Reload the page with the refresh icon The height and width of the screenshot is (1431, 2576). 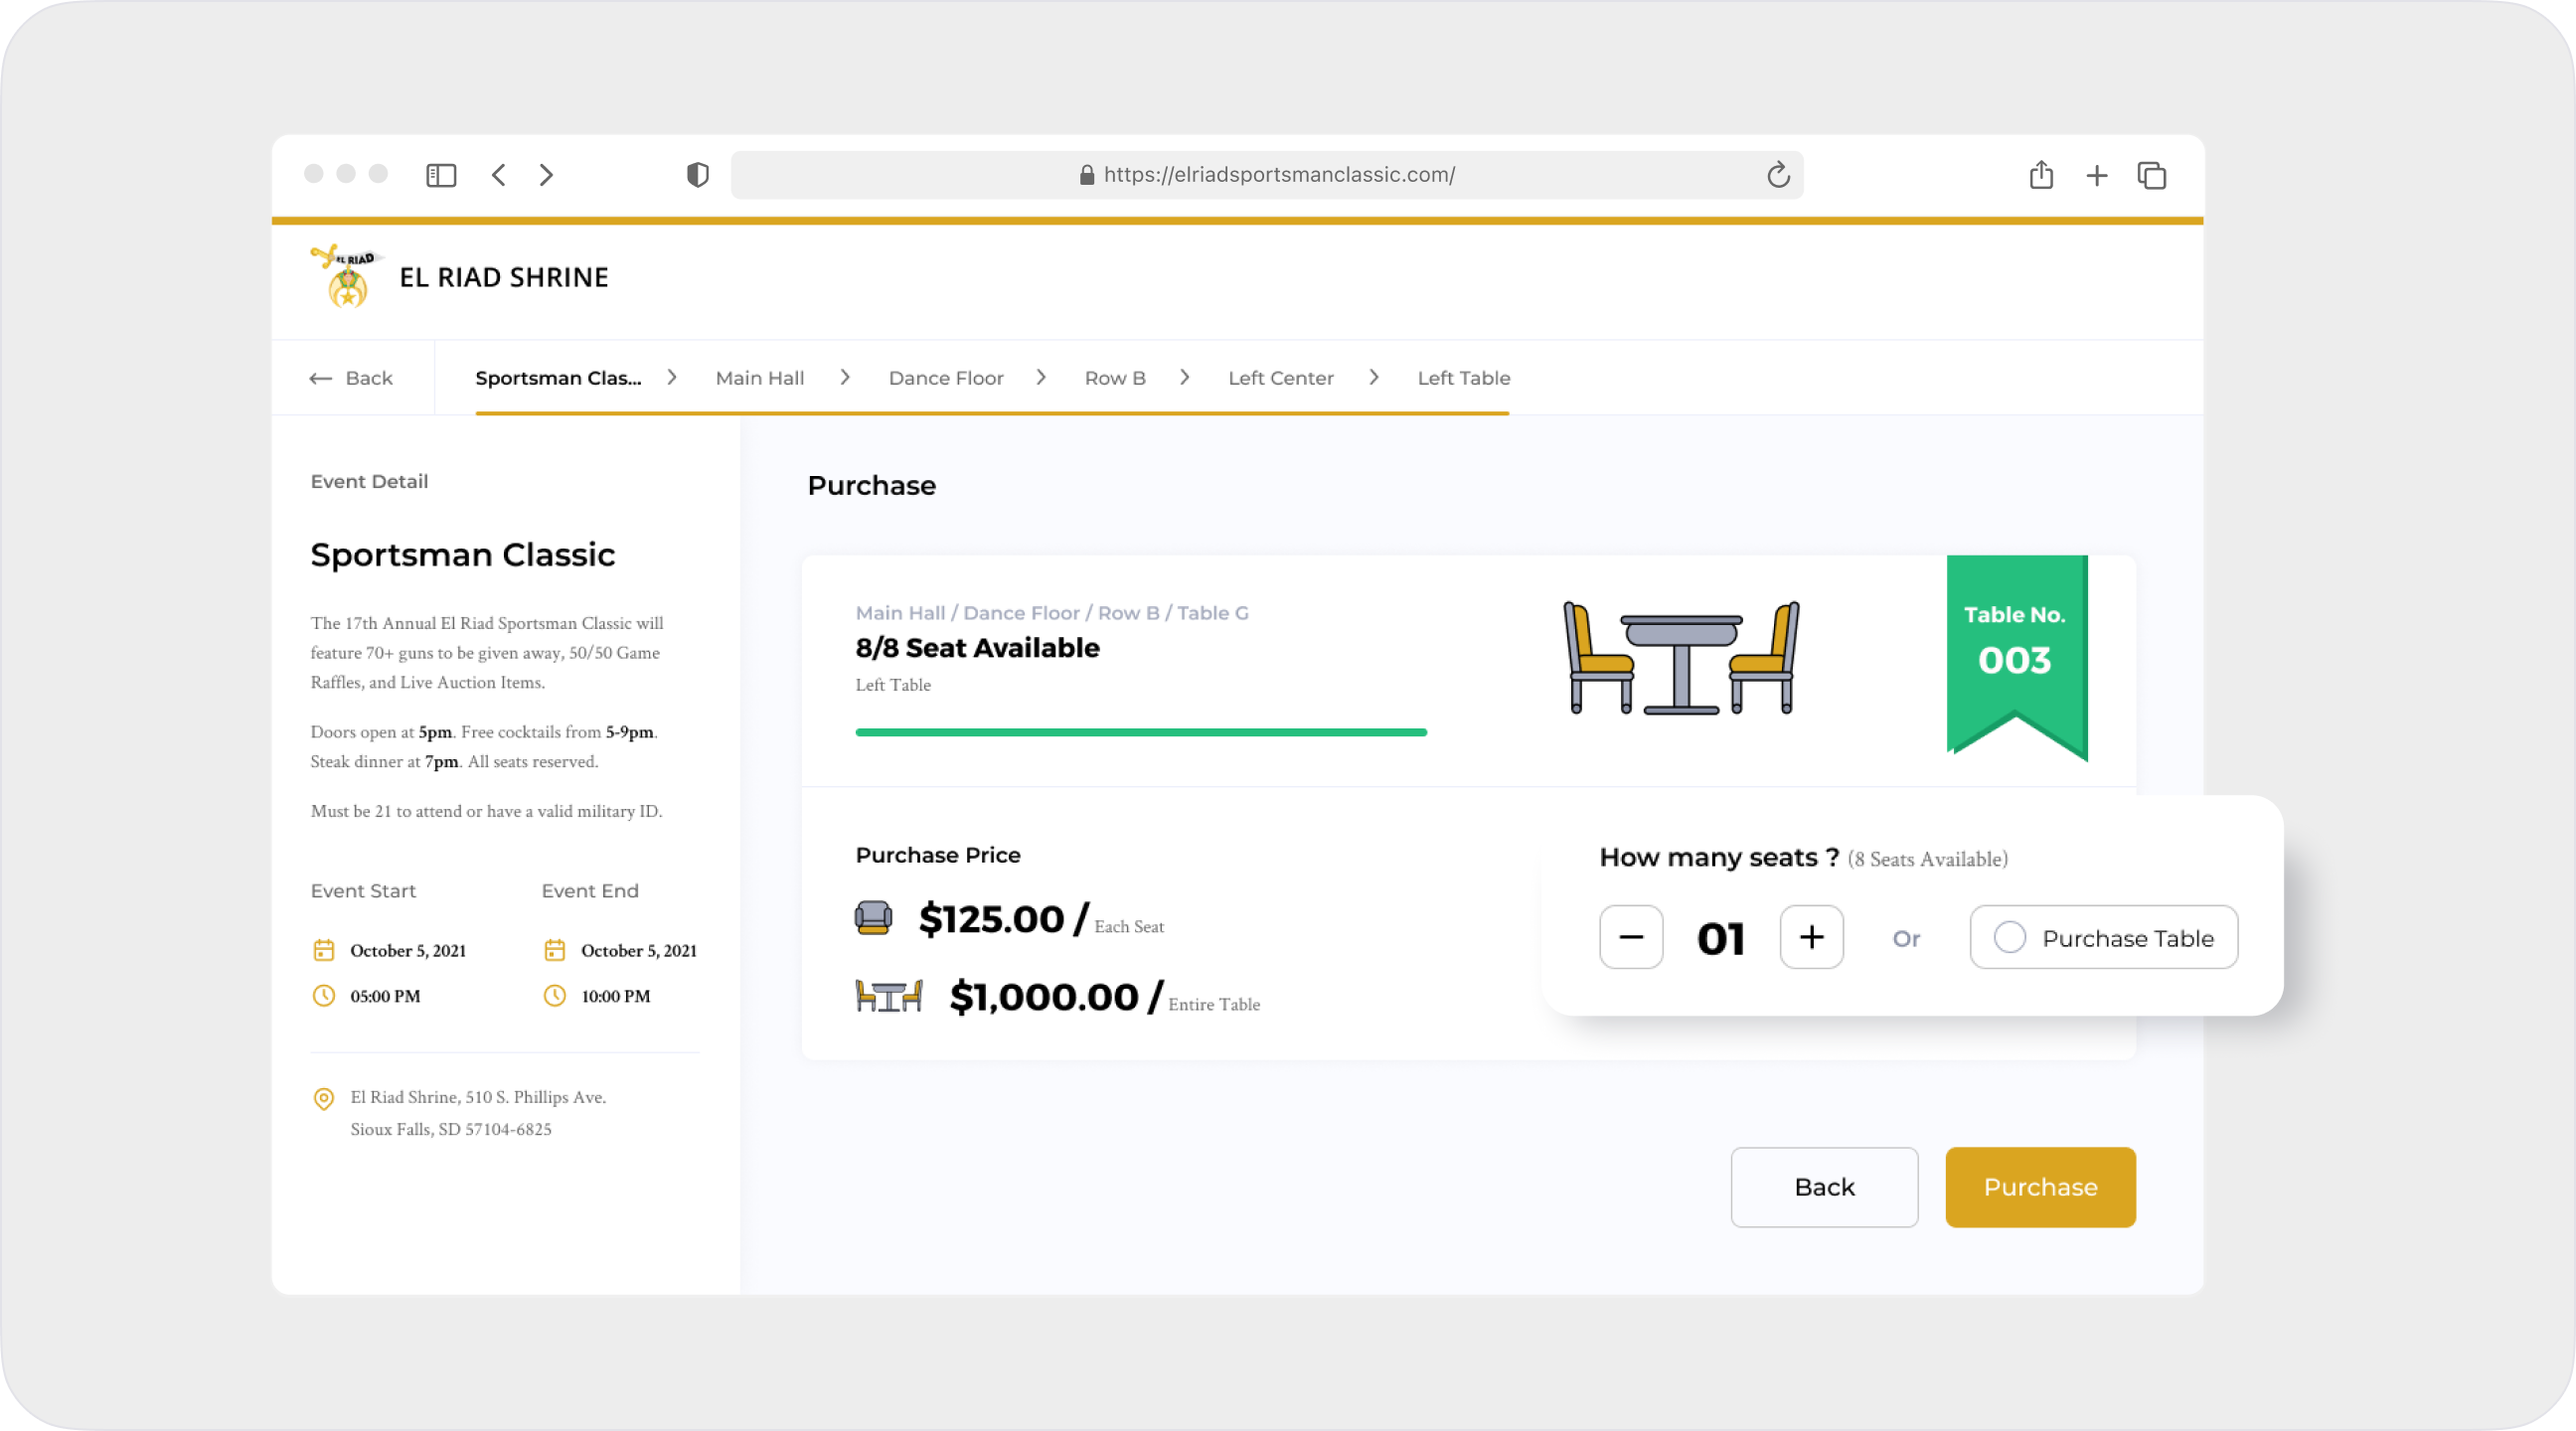tap(1777, 175)
